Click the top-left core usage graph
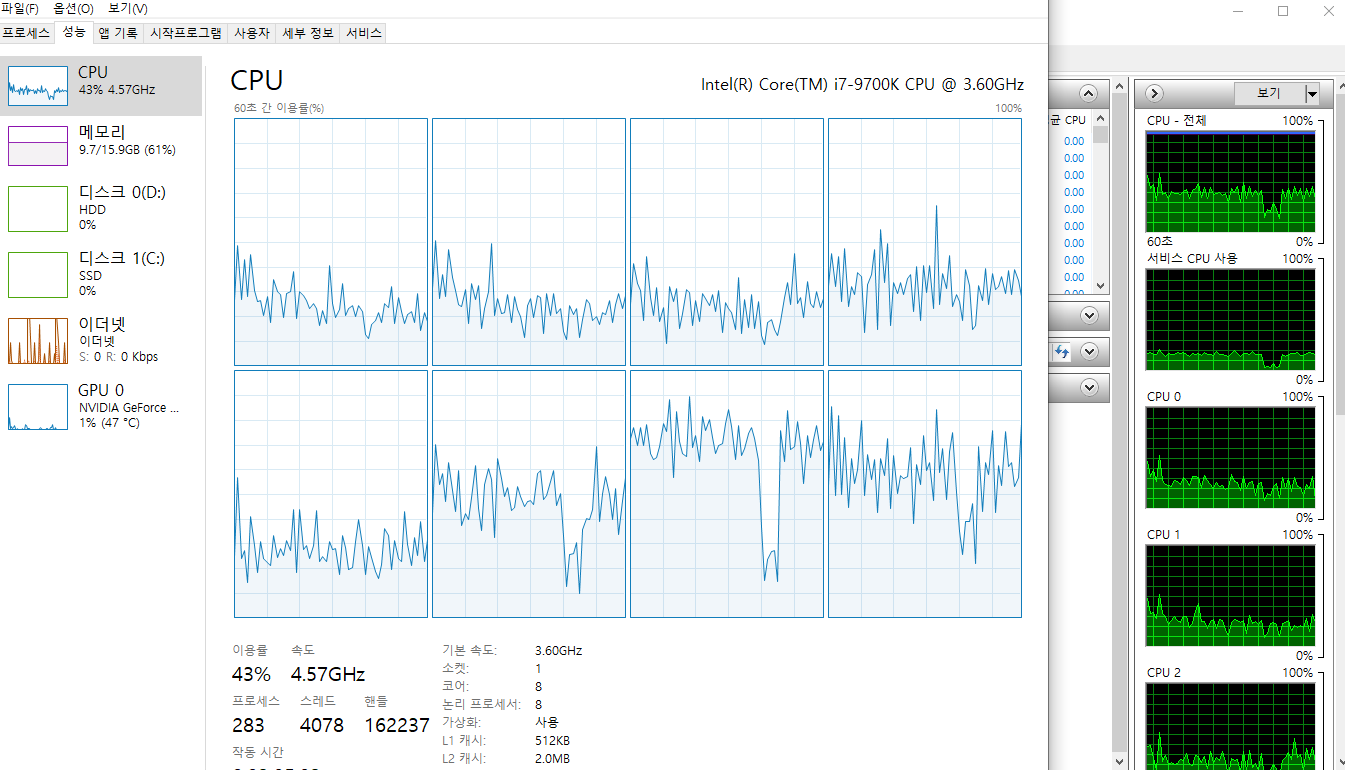The width and height of the screenshot is (1345, 770). 331,242
